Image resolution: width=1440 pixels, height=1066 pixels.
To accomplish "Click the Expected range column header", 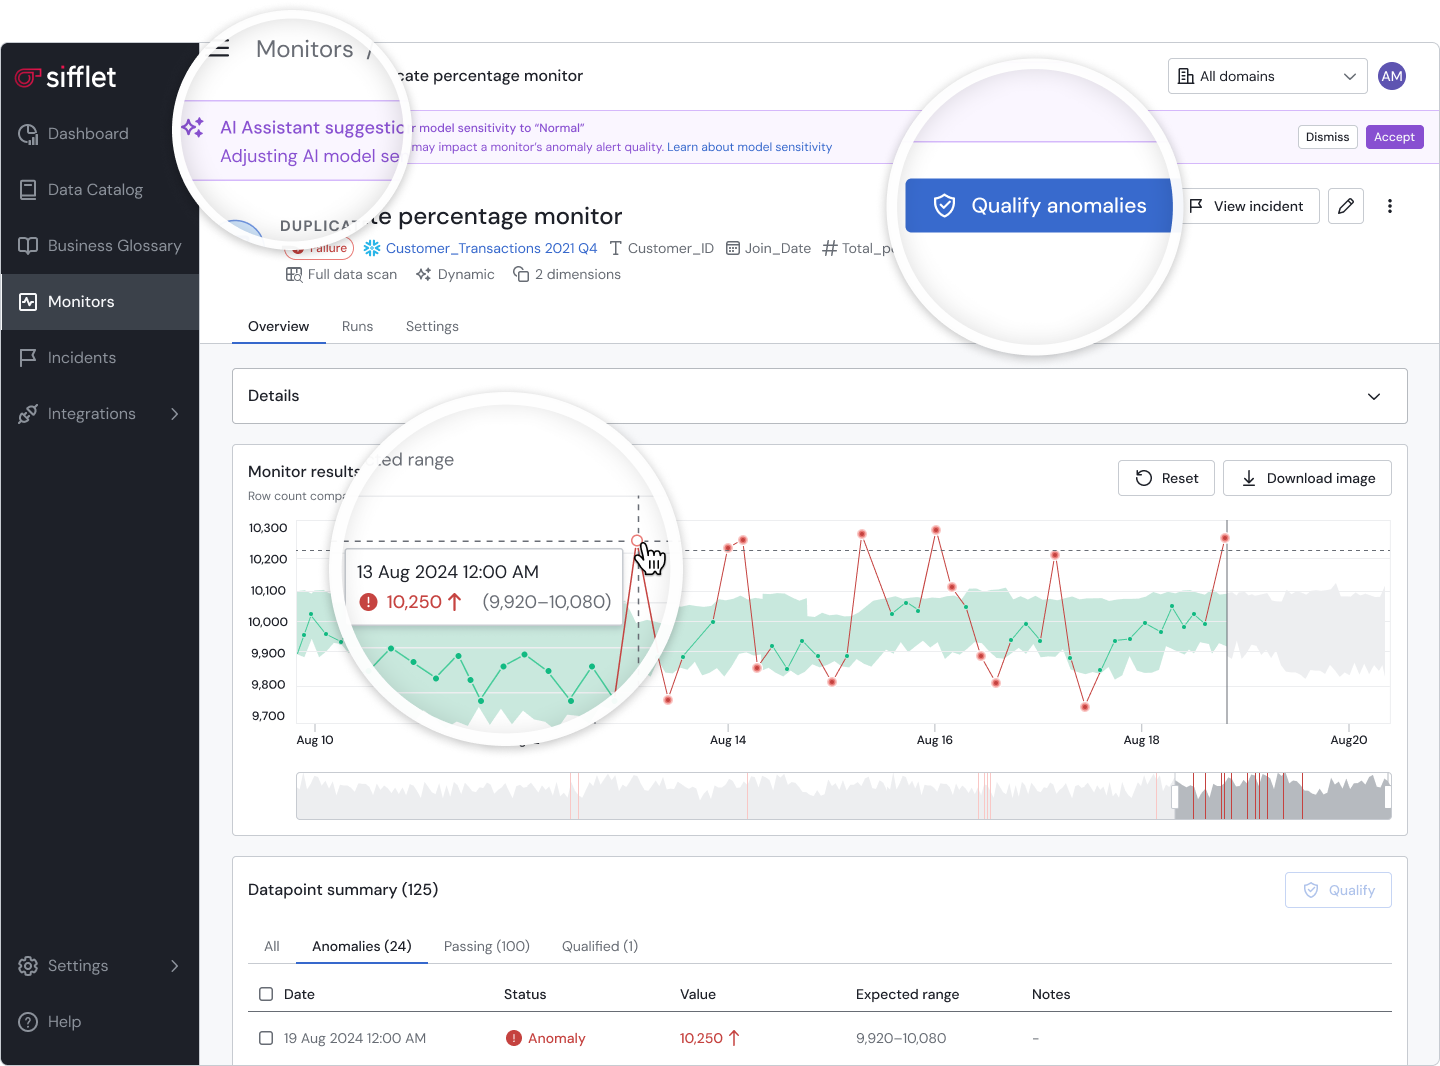I will 907,994.
